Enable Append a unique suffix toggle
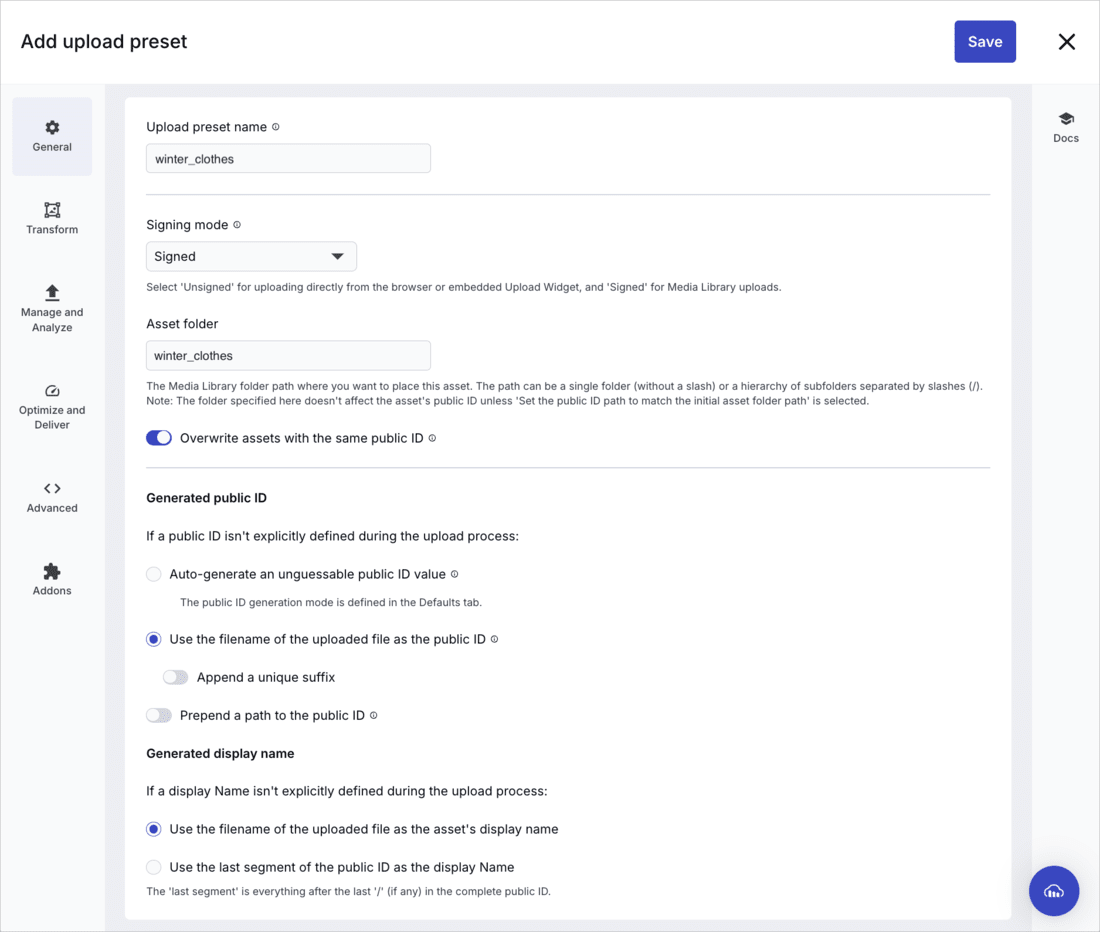1100x932 pixels. coord(175,677)
